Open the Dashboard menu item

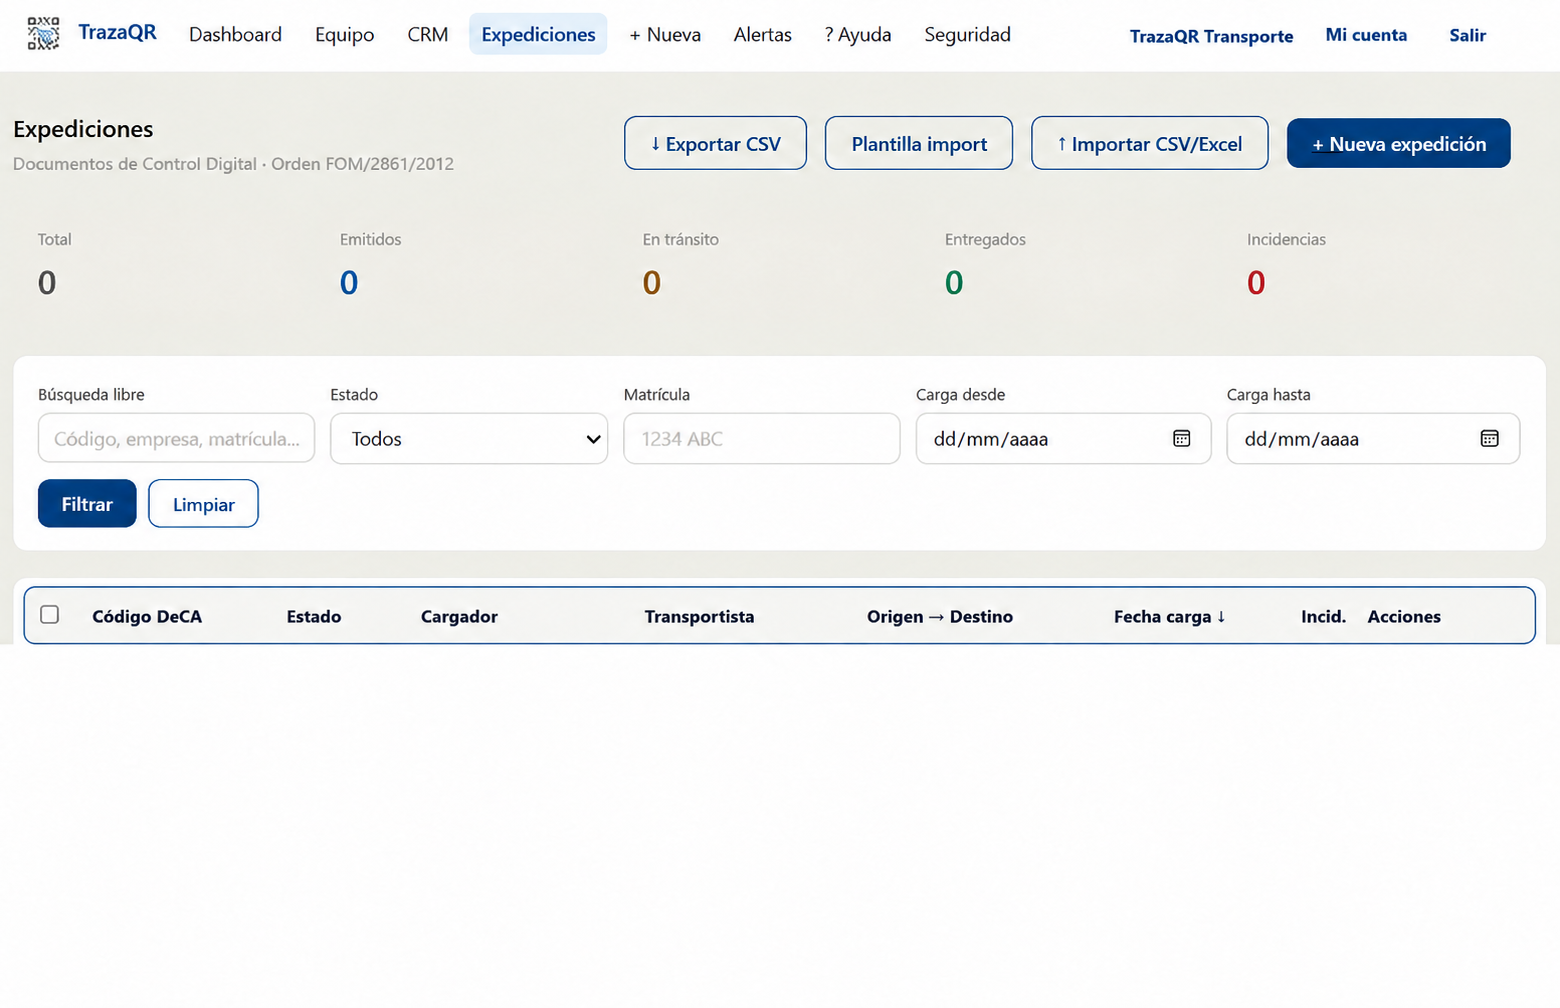[x=235, y=34]
